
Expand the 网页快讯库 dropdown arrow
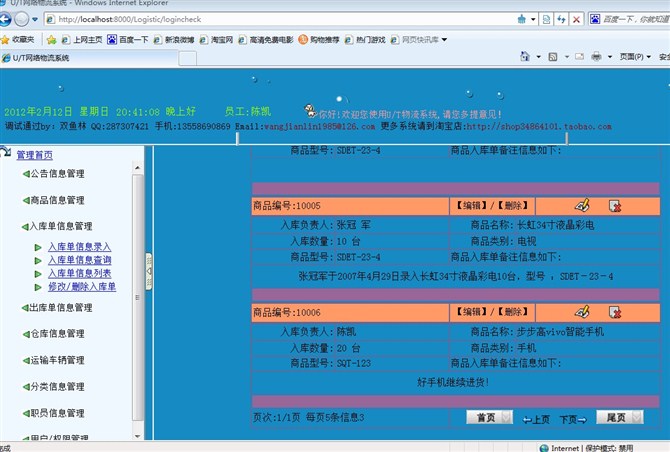click(444, 40)
